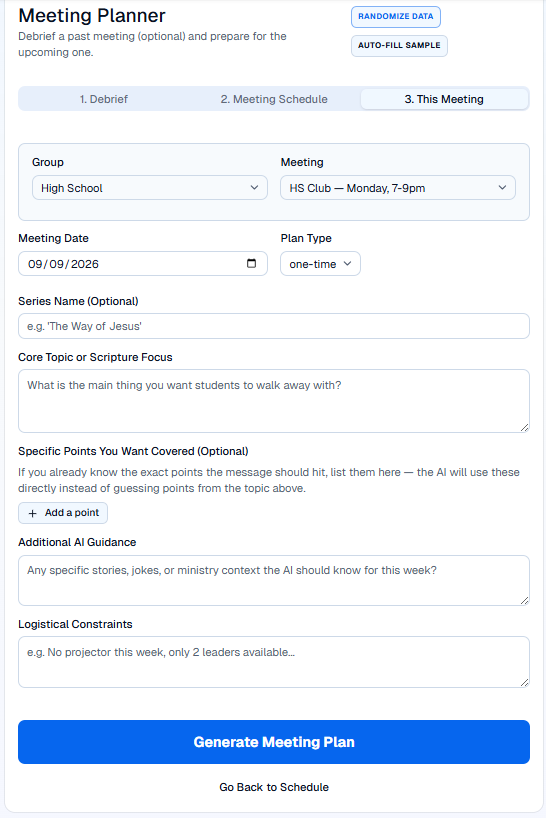The height and width of the screenshot is (818, 546).
Task: Click the Additional AI Guidance textarea
Action: (x=274, y=581)
